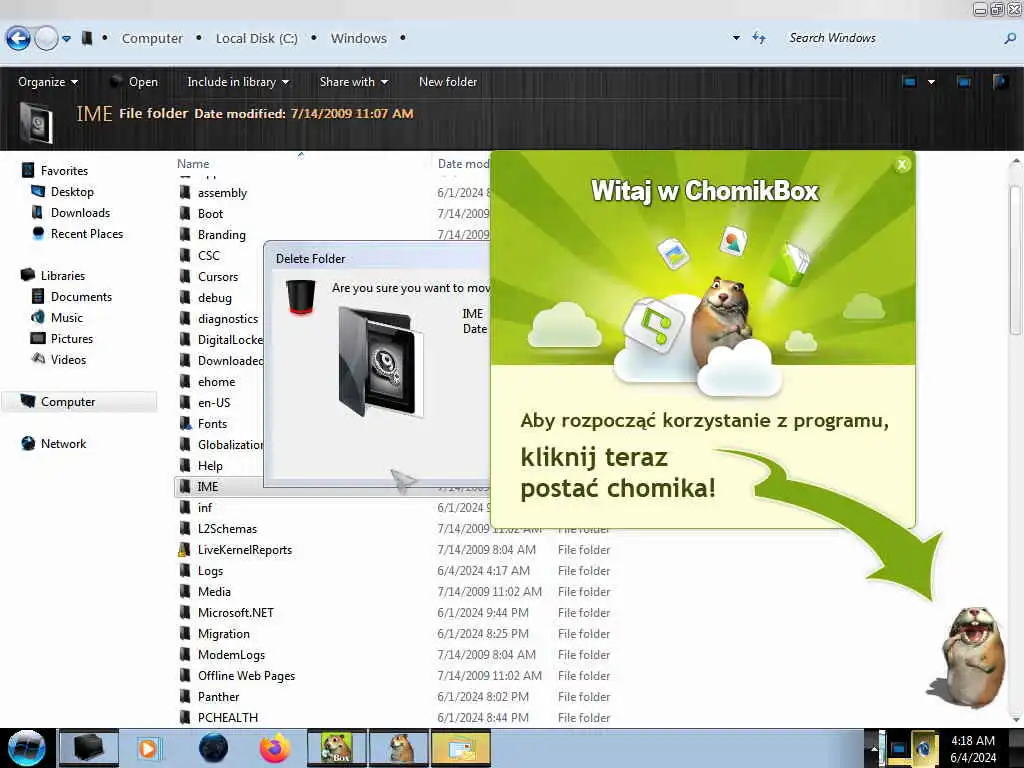Click the Search Windows input field
This screenshot has width=1024, height=768.
click(x=892, y=38)
